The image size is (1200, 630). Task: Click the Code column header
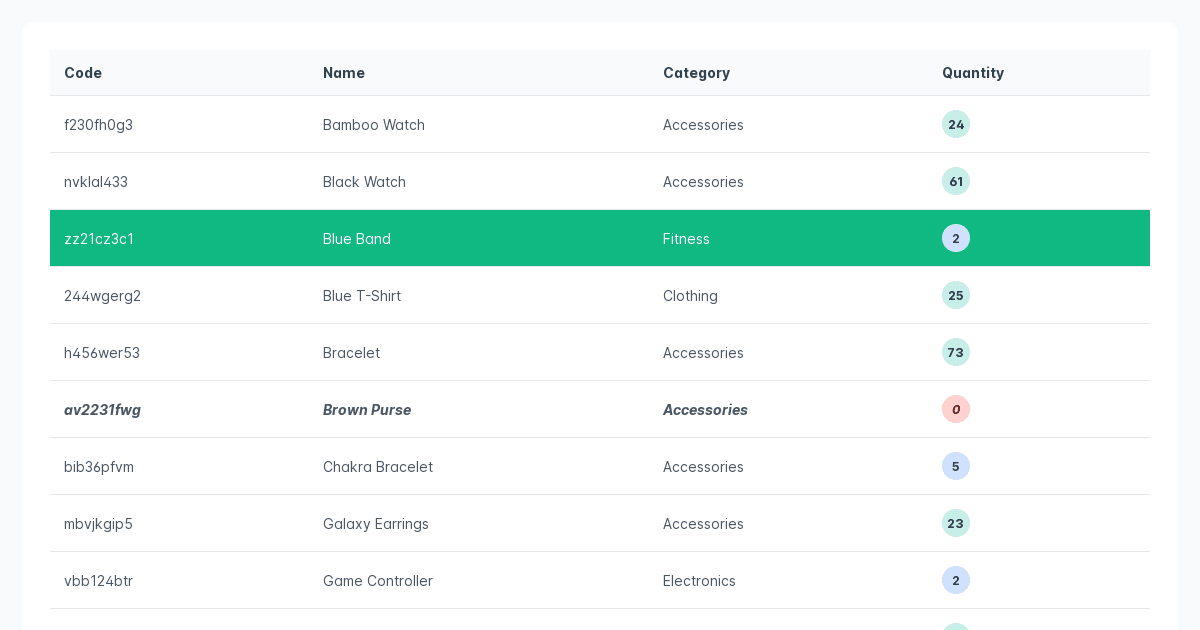(x=83, y=73)
